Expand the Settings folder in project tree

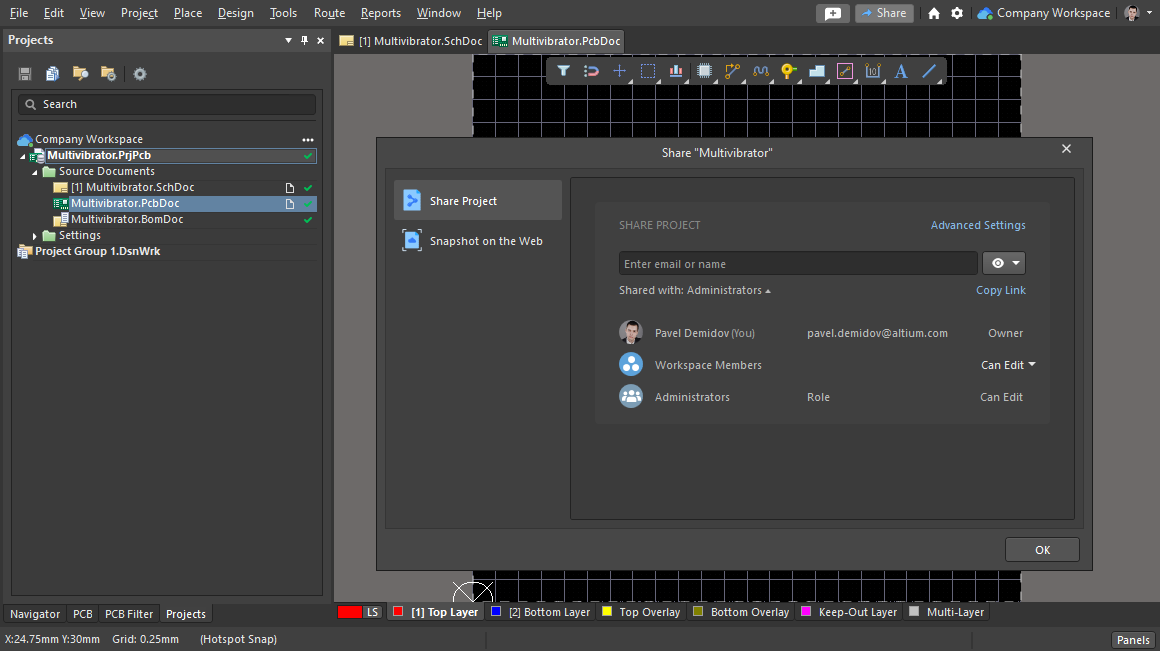coord(35,236)
